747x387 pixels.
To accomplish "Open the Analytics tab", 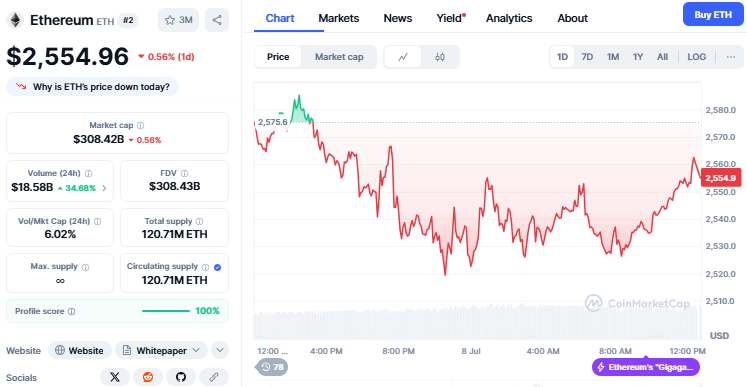I will click(x=509, y=18).
